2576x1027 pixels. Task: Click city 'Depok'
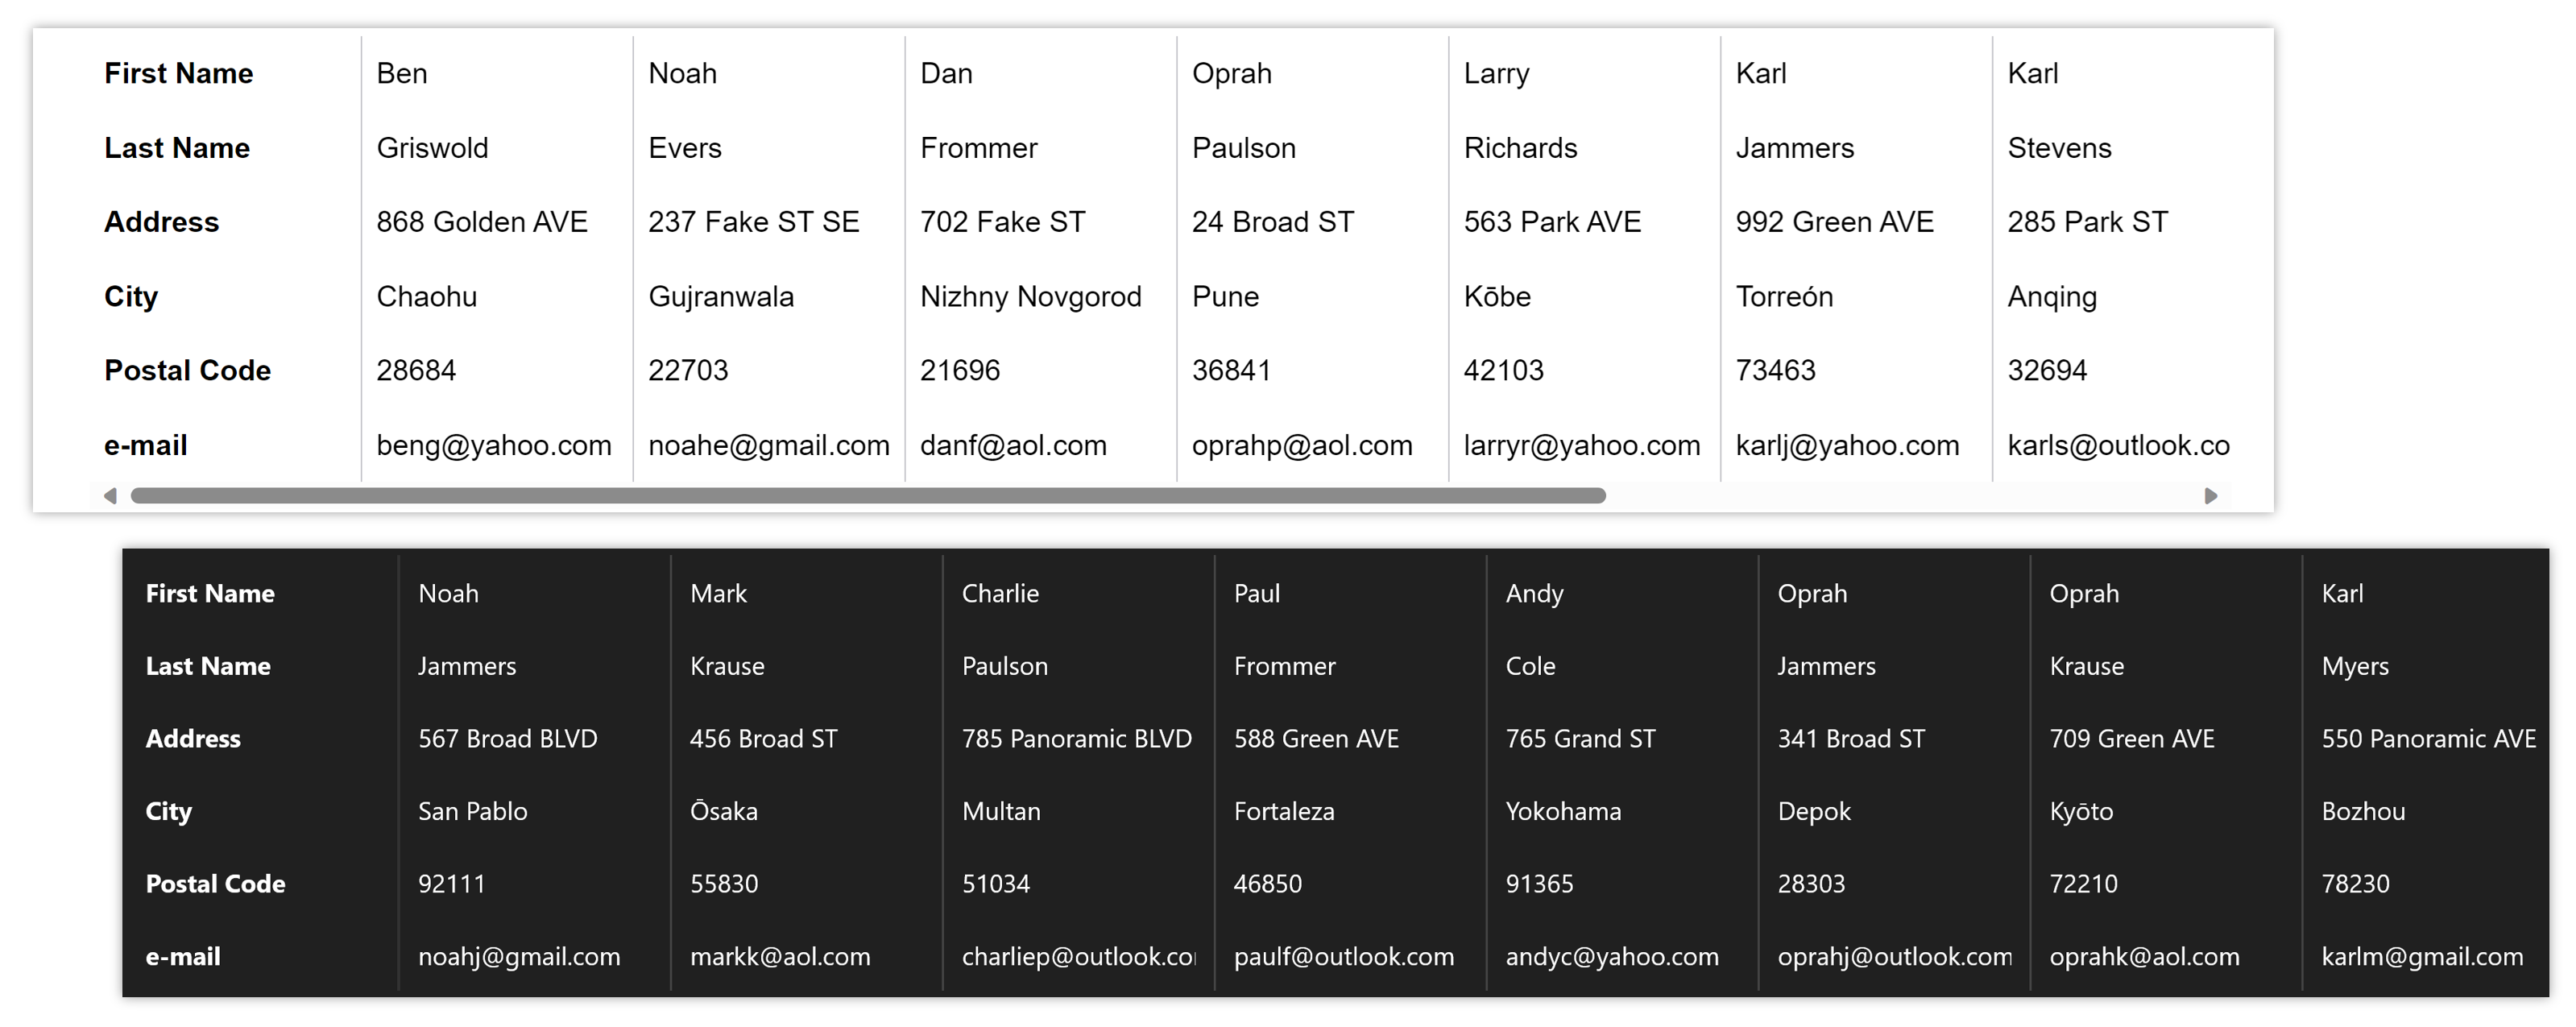point(1814,812)
